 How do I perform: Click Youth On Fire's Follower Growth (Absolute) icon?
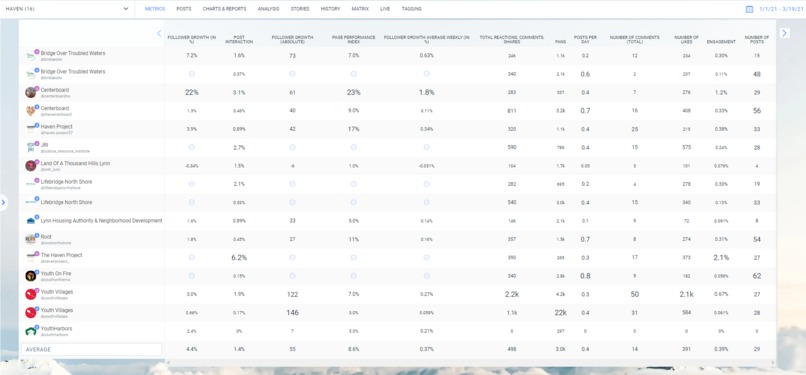(292, 276)
